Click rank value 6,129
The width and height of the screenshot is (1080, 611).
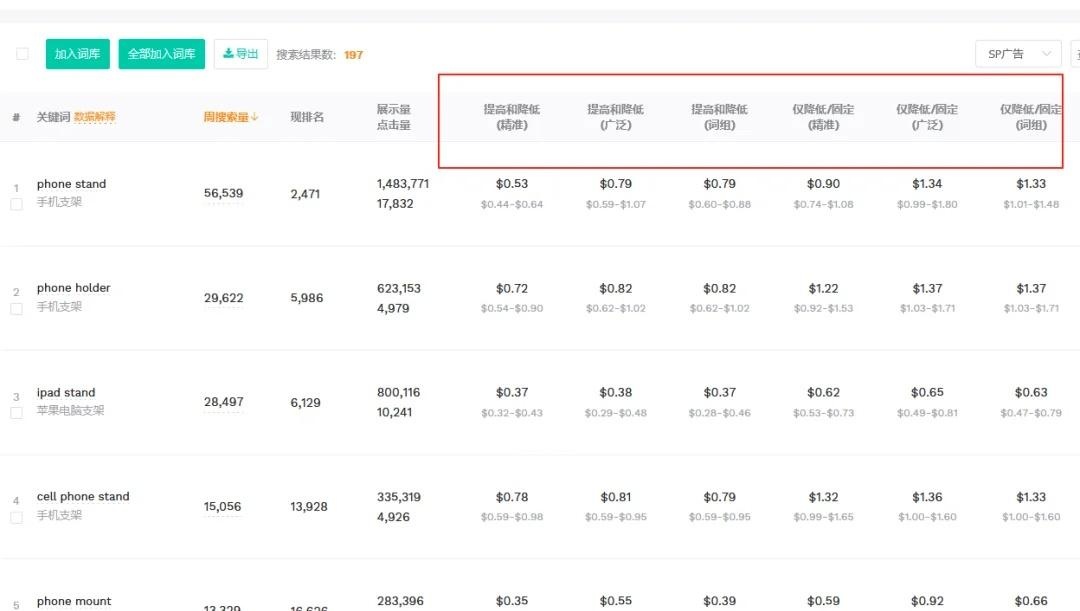tap(305, 403)
